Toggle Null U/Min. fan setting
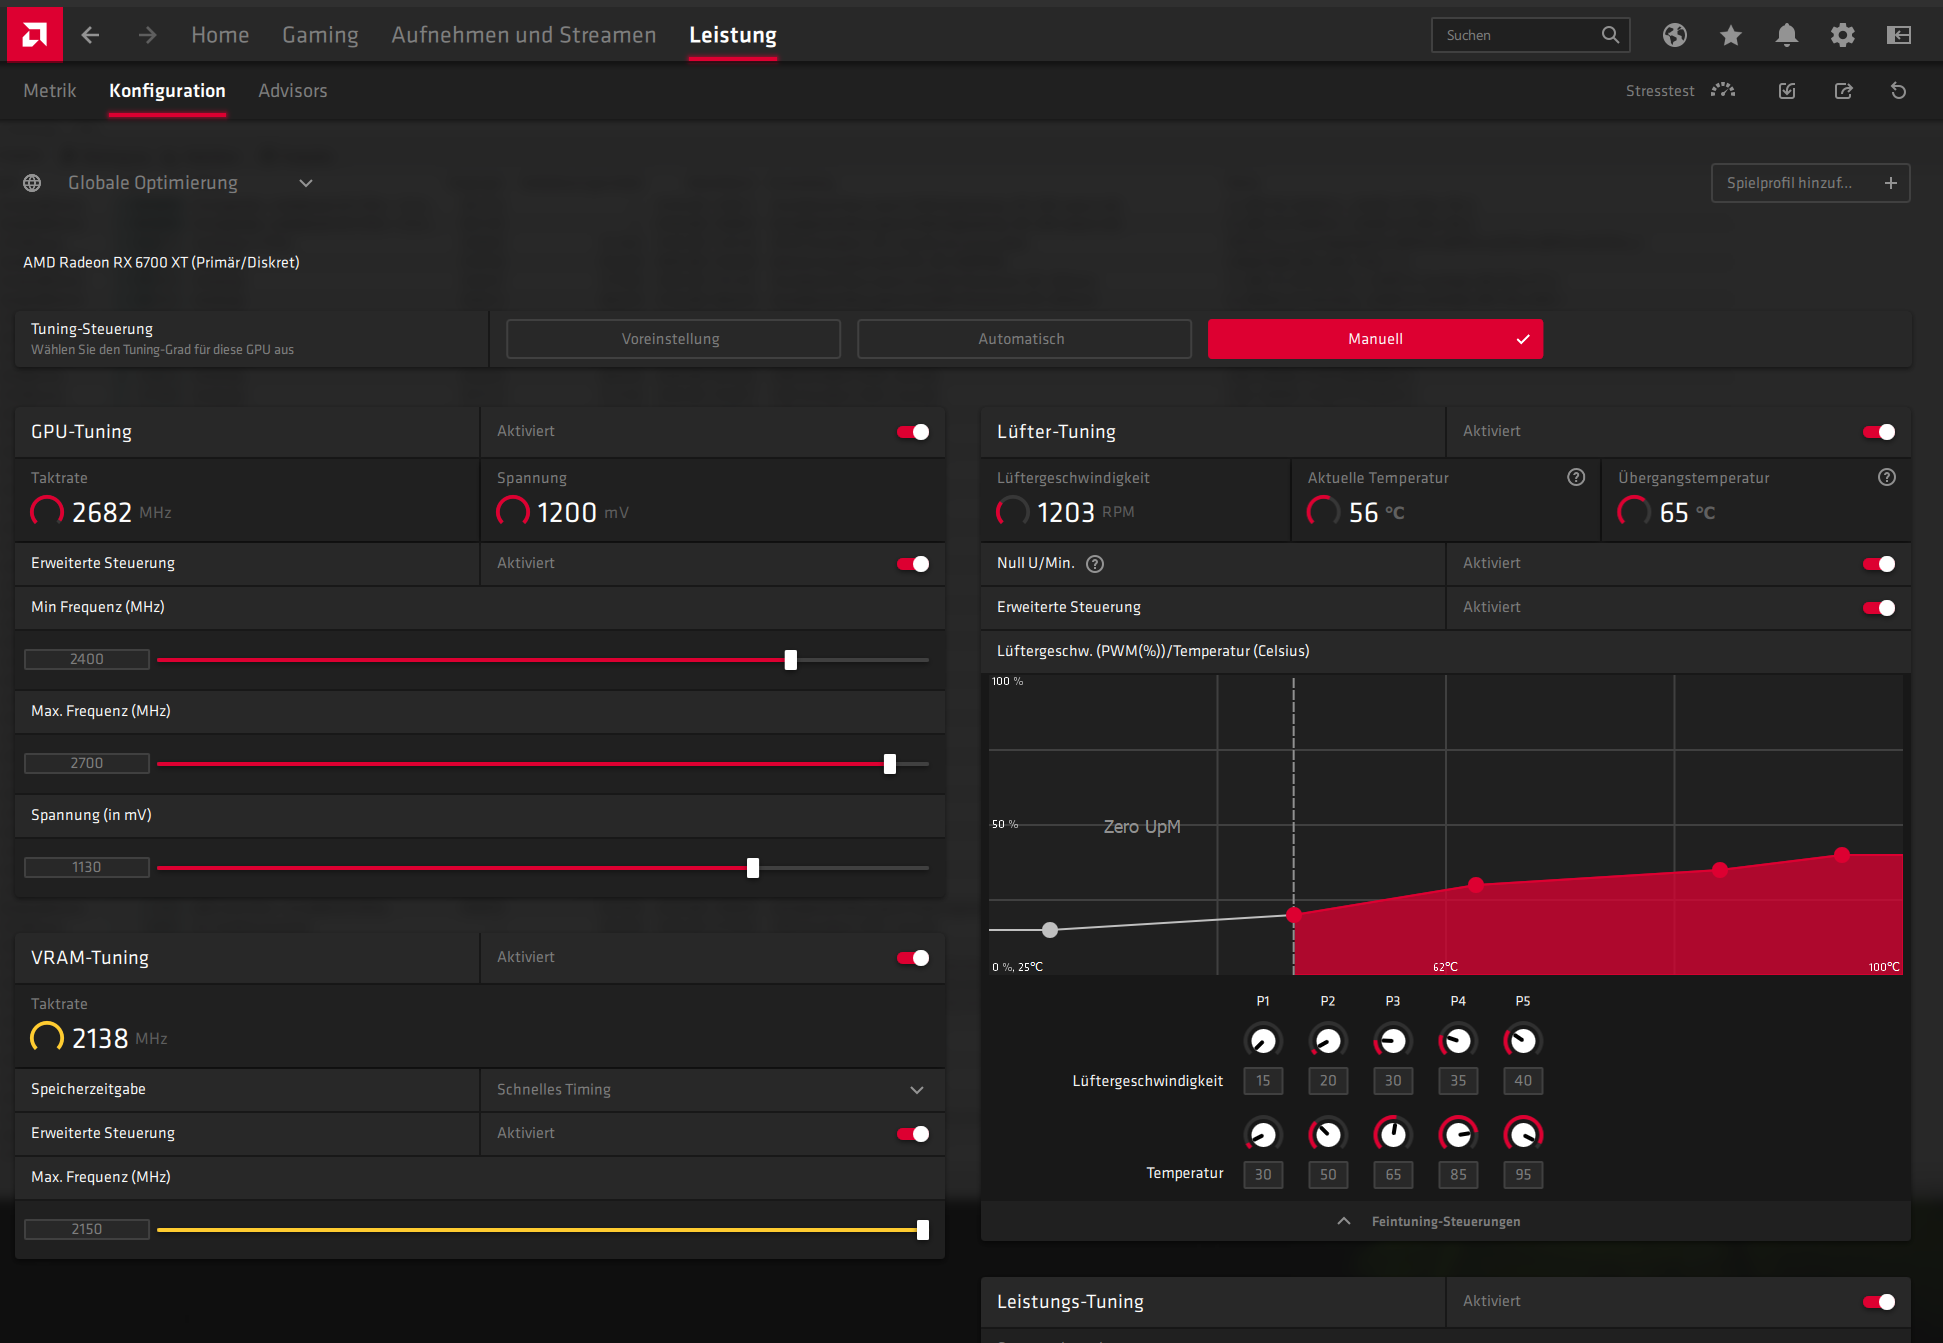Image resolution: width=1943 pixels, height=1343 pixels. [x=1878, y=564]
